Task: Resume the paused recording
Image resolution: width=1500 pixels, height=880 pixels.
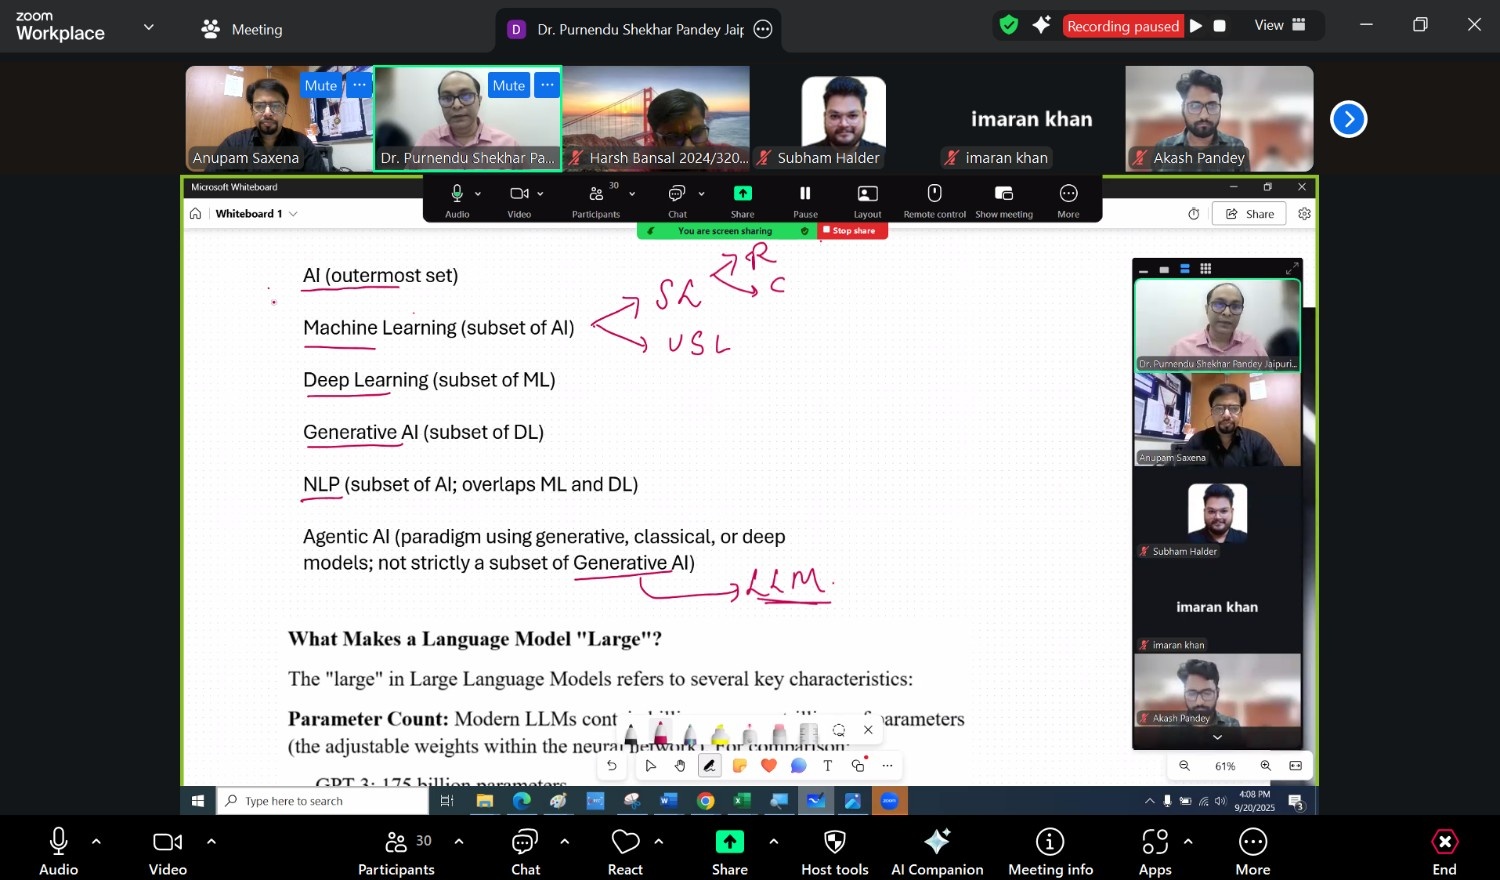Action: pyautogui.click(x=1196, y=26)
